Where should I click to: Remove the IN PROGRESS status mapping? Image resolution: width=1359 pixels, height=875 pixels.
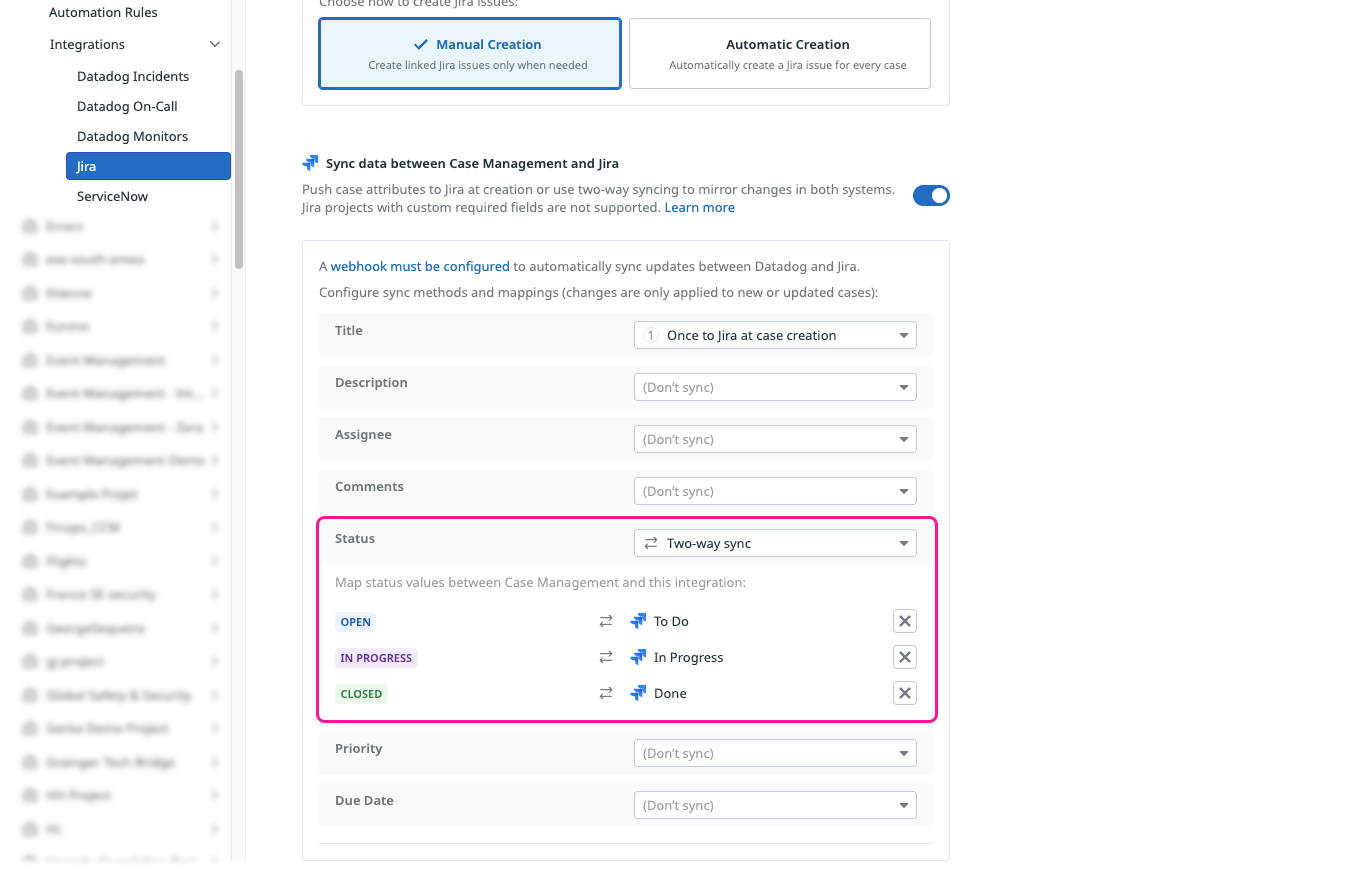click(904, 658)
